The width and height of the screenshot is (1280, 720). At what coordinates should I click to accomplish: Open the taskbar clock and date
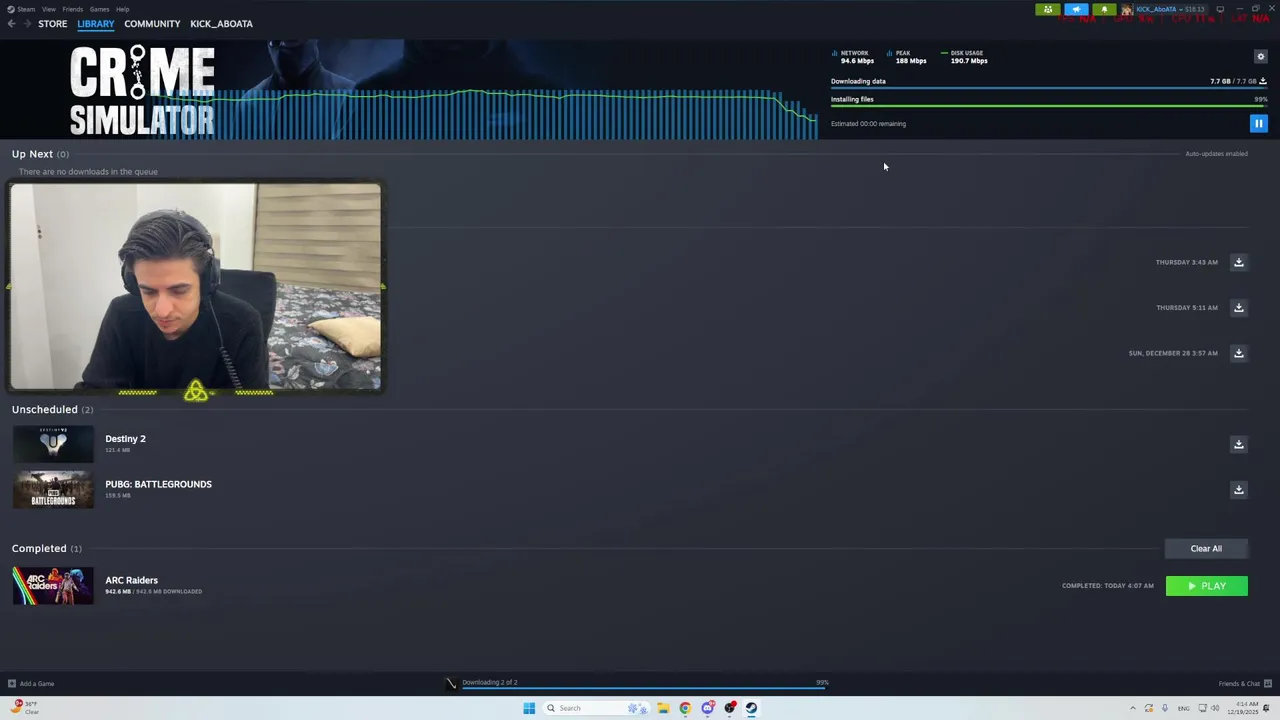pyautogui.click(x=1244, y=708)
